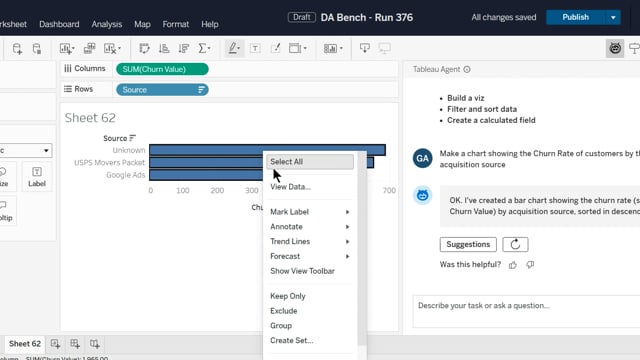Click the refresh response button
The width and height of the screenshot is (640, 360).
coord(515,244)
